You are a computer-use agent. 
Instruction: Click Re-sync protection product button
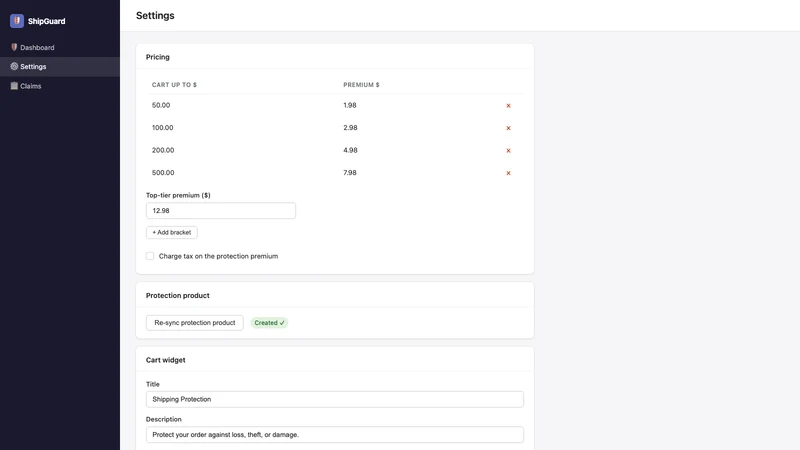(195, 322)
